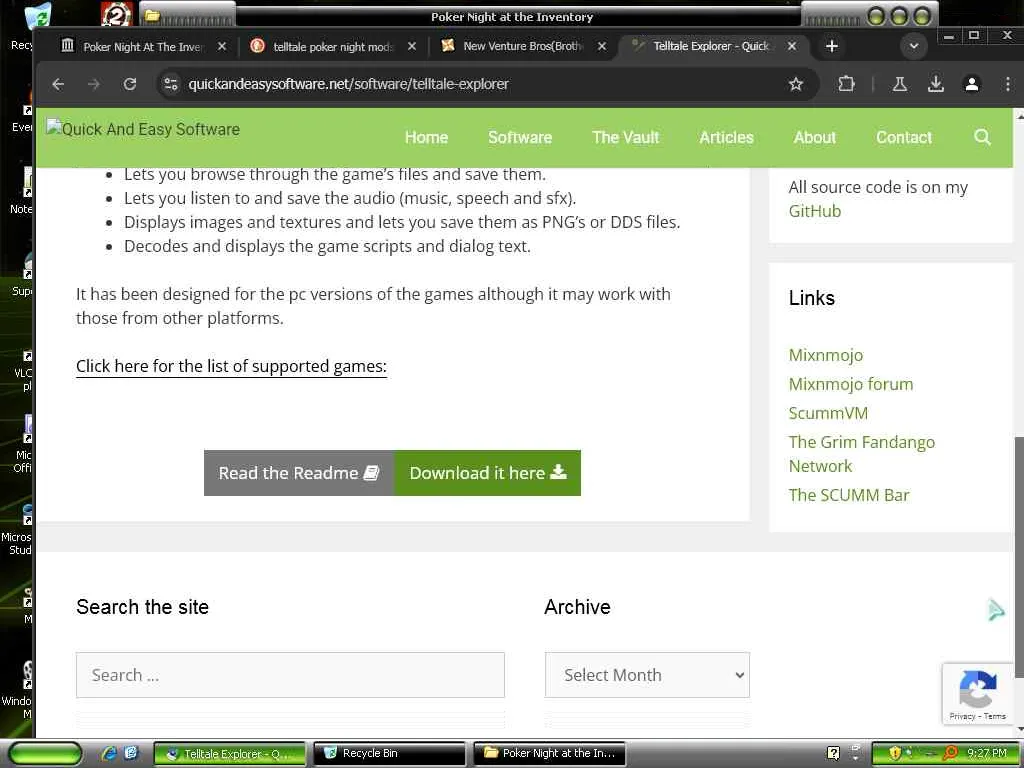Open a new browser tab
The width and height of the screenshot is (1024, 768).
coord(831,46)
